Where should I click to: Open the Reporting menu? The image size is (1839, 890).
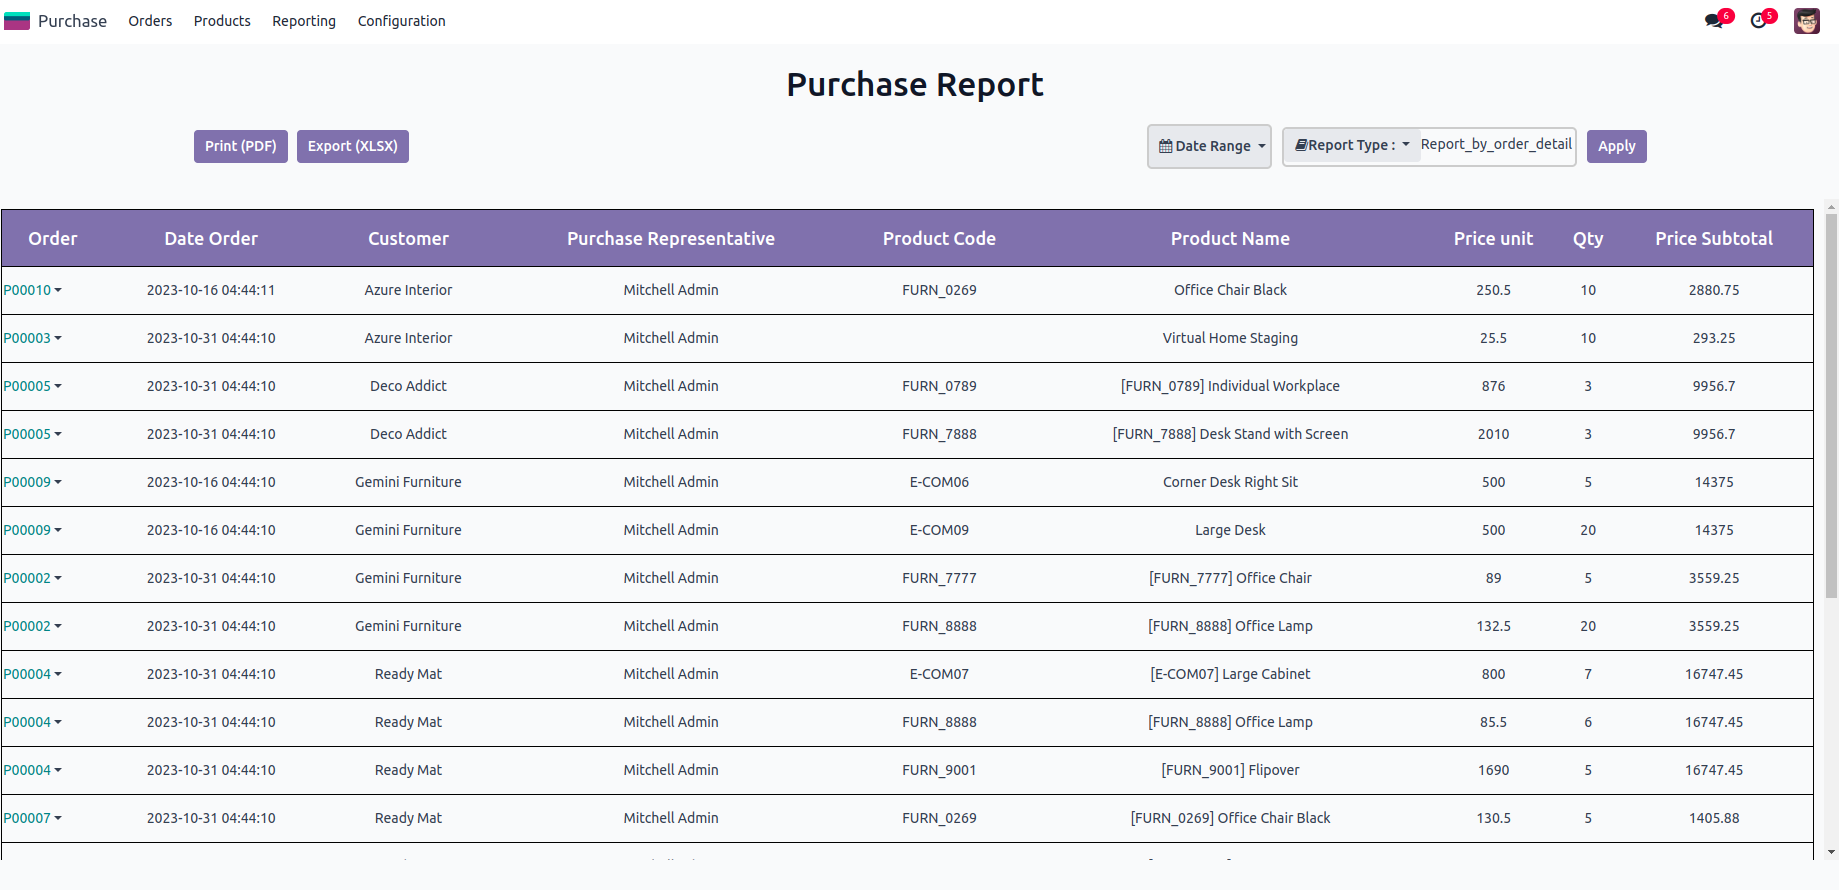(x=304, y=21)
